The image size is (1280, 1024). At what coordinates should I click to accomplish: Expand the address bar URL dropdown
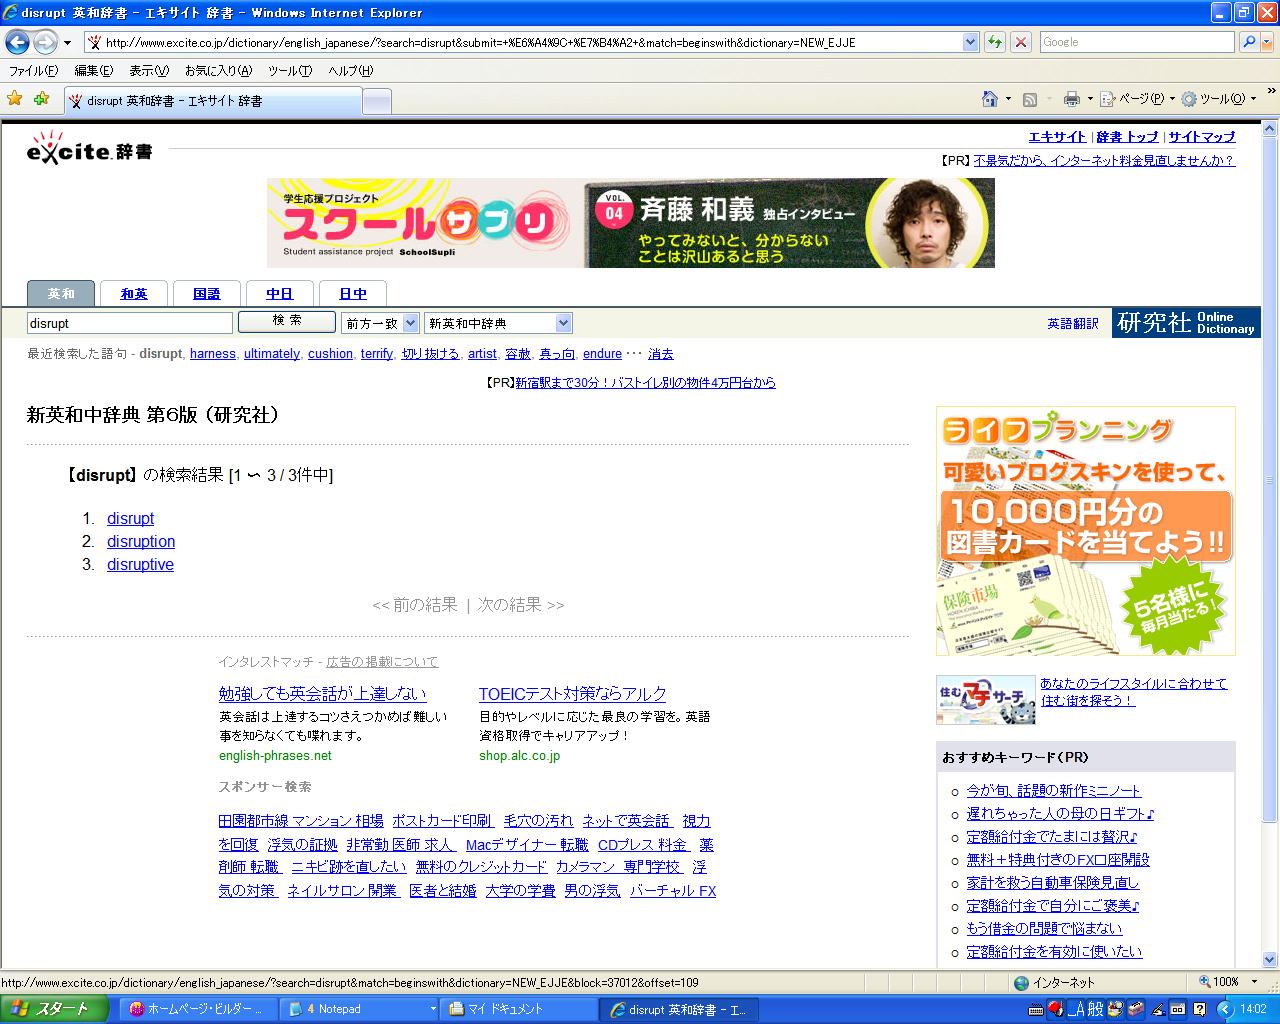click(970, 42)
